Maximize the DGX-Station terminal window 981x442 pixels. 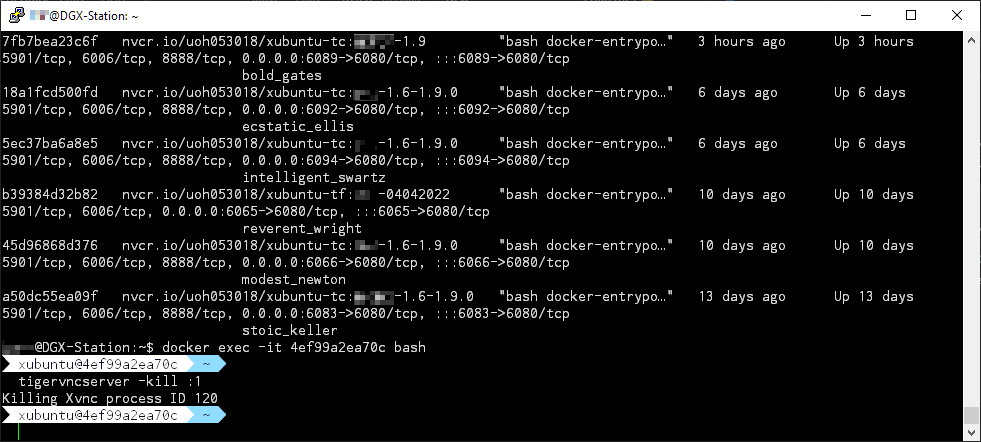(x=910, y=16)
